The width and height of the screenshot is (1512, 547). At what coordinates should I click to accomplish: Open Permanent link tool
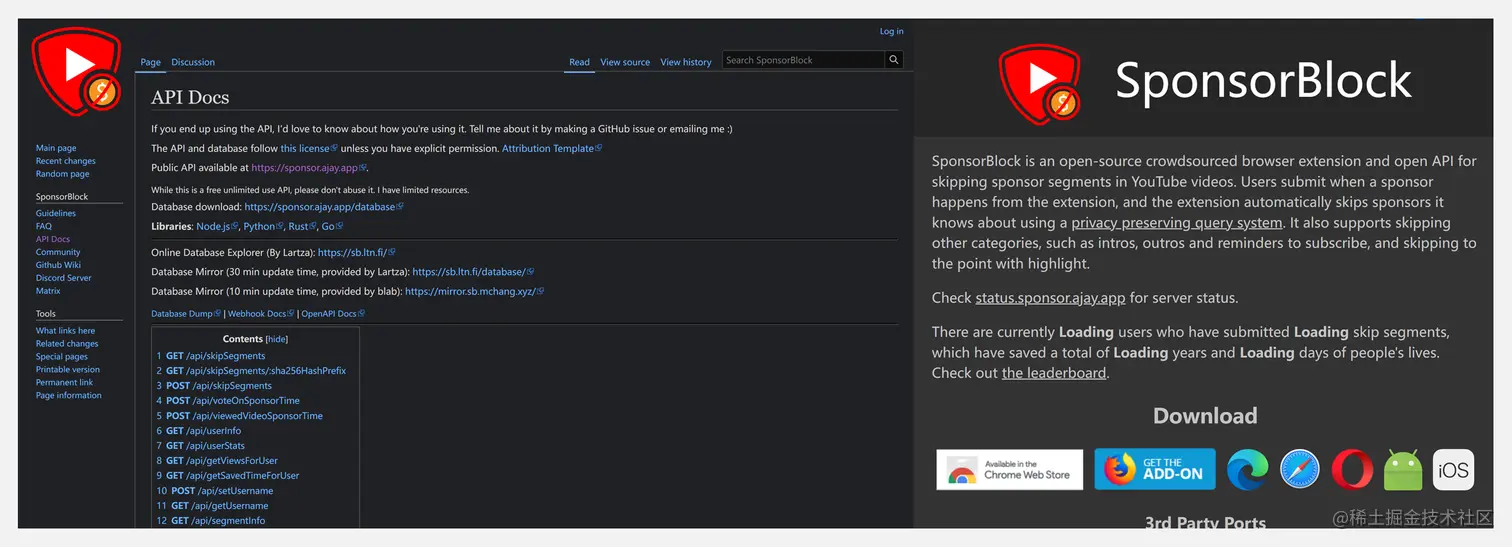[65, 383]
